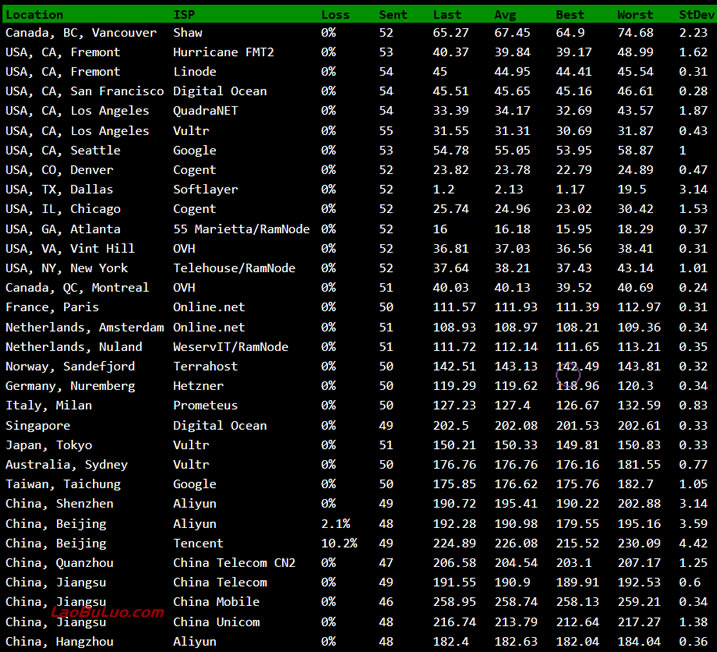The width and height of the screenshot is (717, 652).
Task: Click France, Paris location
Action: pos(52,307)
